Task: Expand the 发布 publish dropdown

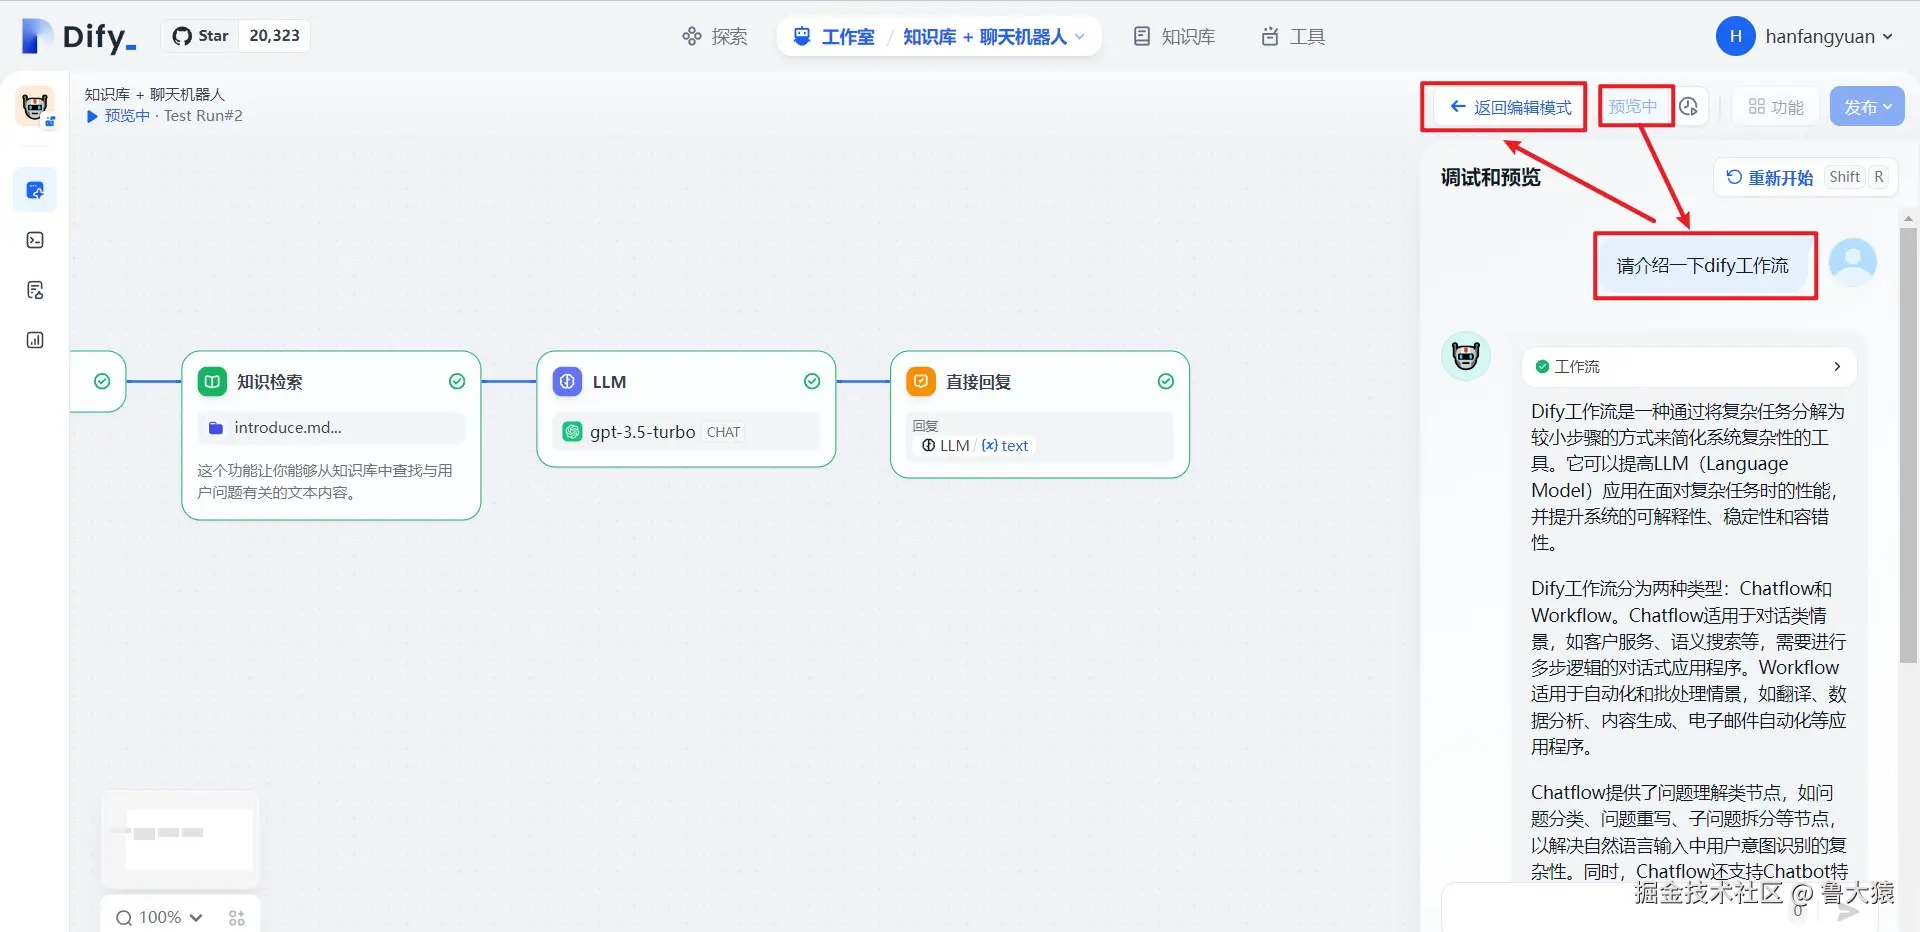Action: tap(1867, 107)
